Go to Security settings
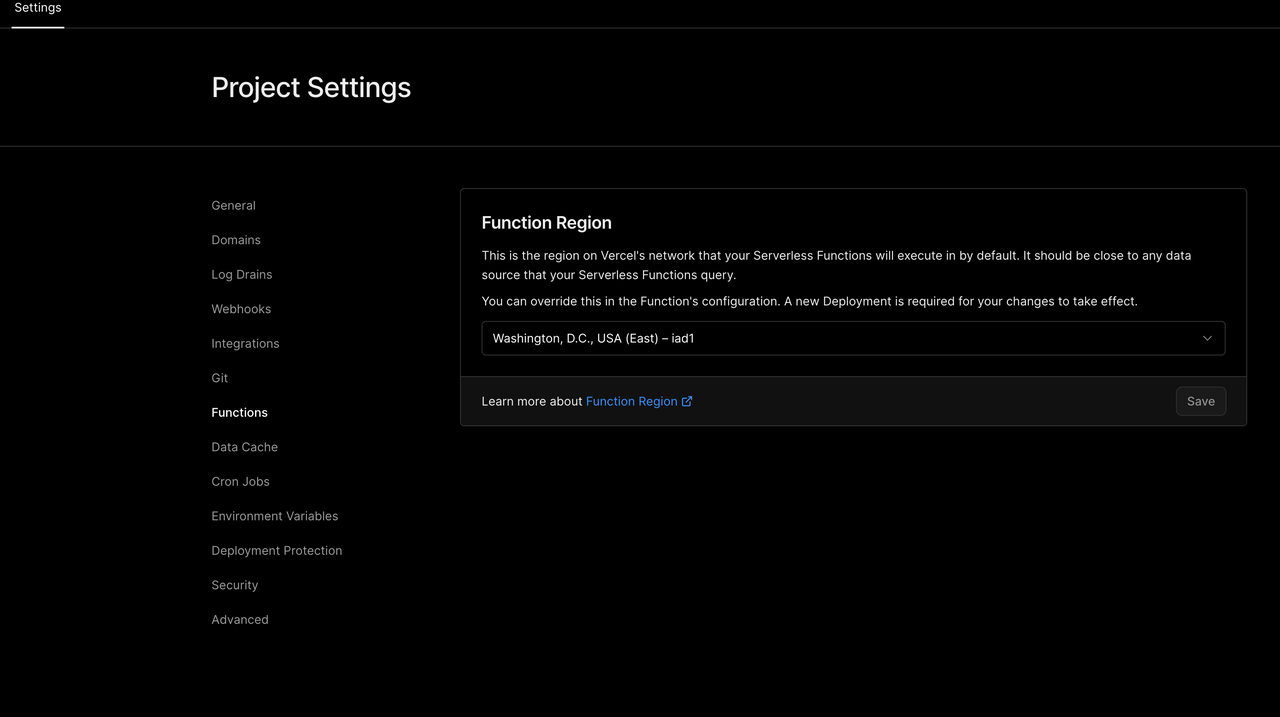Viewport: 1280px width, 717px height. [235, 585]
